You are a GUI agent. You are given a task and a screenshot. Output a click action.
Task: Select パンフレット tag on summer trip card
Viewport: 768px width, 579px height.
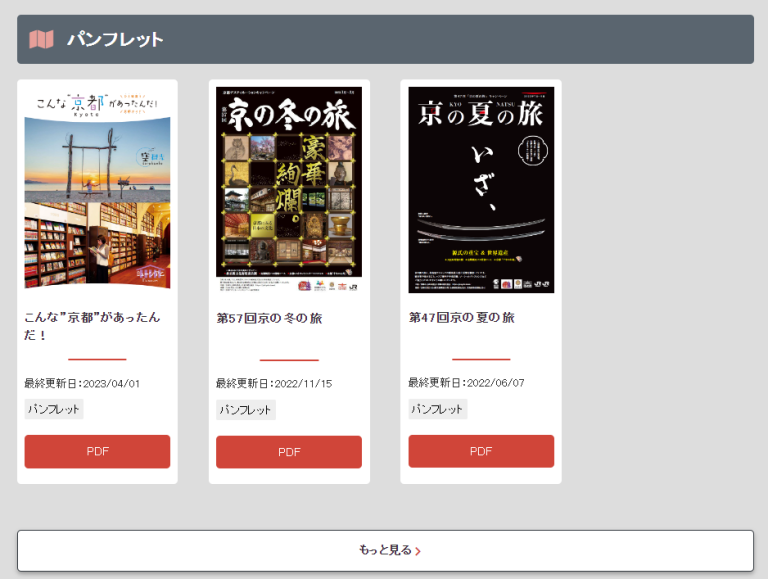click(x=438, y=409)
